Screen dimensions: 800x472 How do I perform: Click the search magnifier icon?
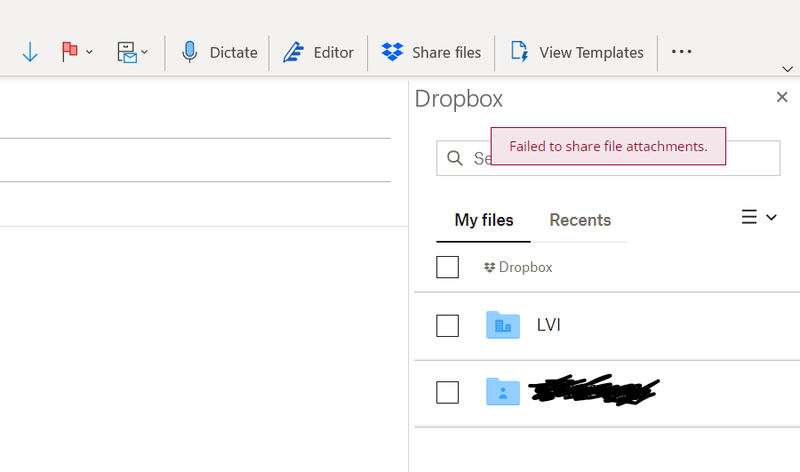[455, 158]
